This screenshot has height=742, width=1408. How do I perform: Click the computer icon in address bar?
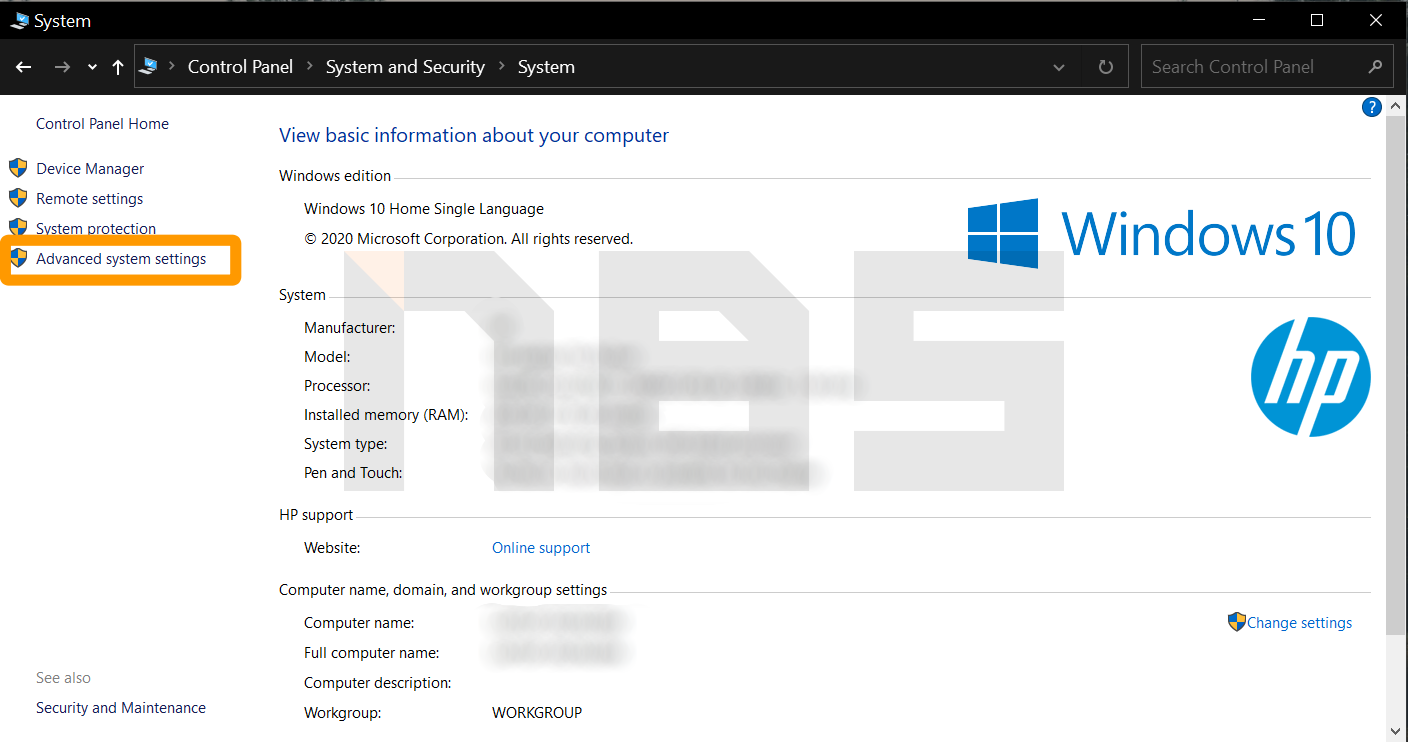(x=149, y=66)
